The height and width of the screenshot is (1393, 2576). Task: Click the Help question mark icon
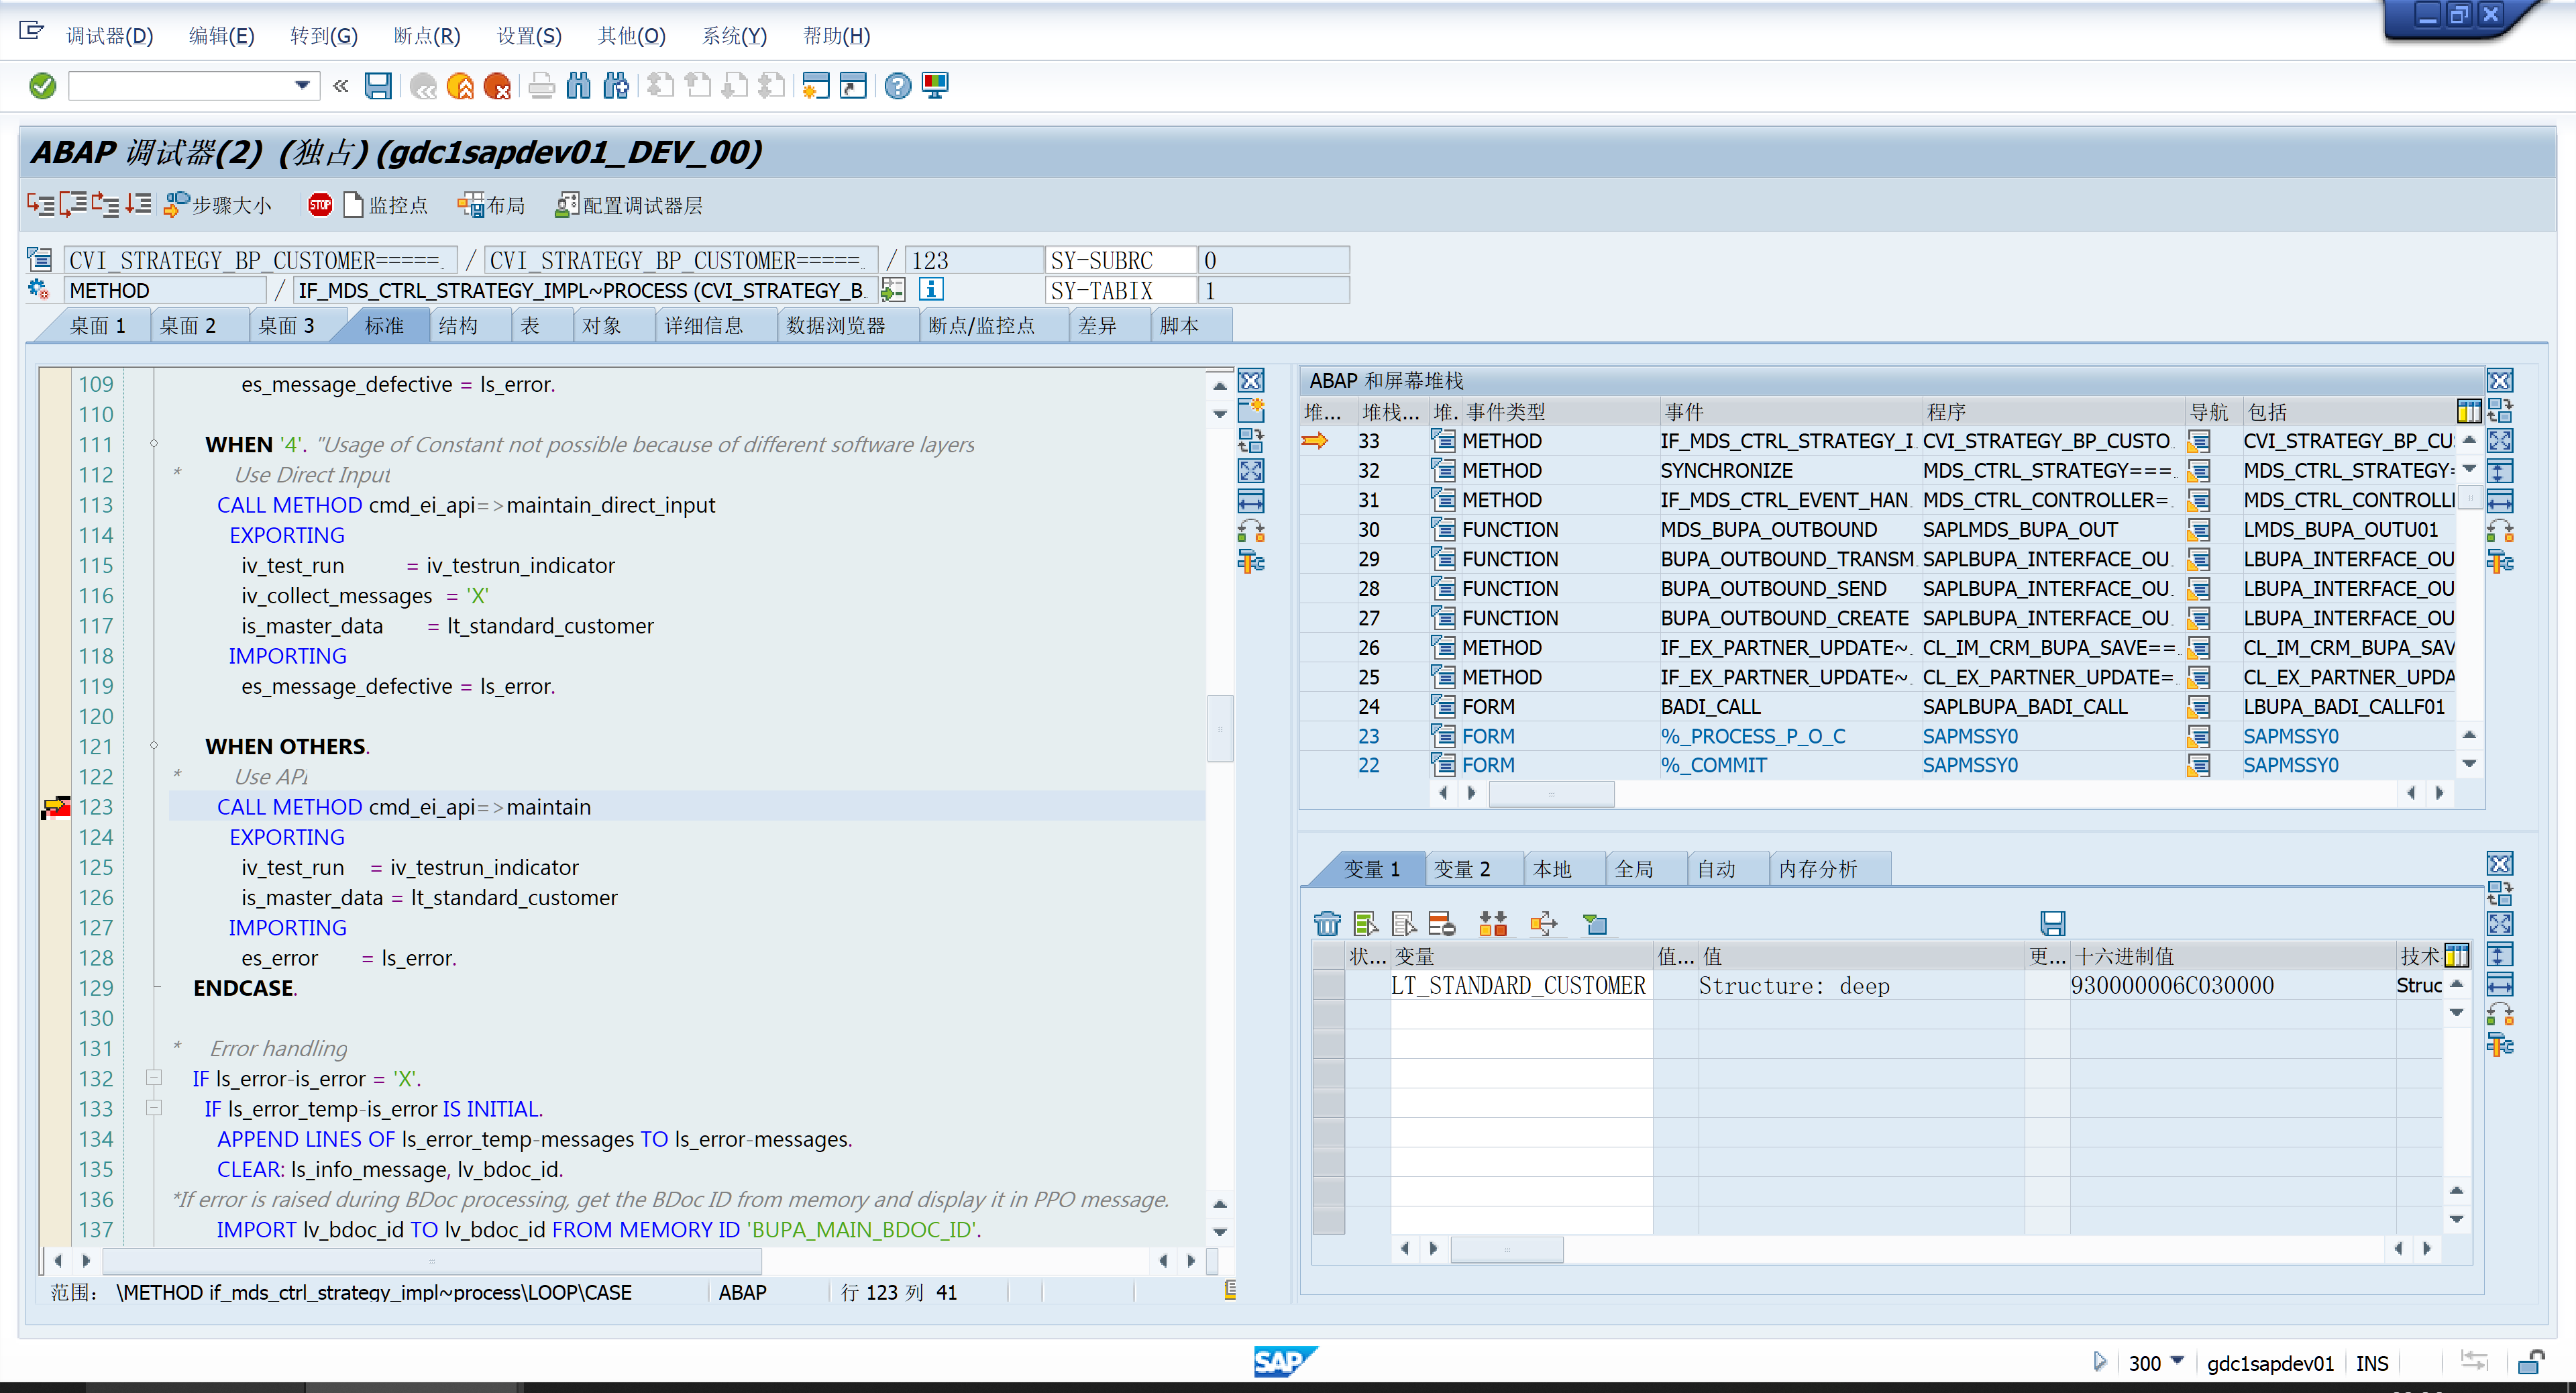tap(897, 86)
